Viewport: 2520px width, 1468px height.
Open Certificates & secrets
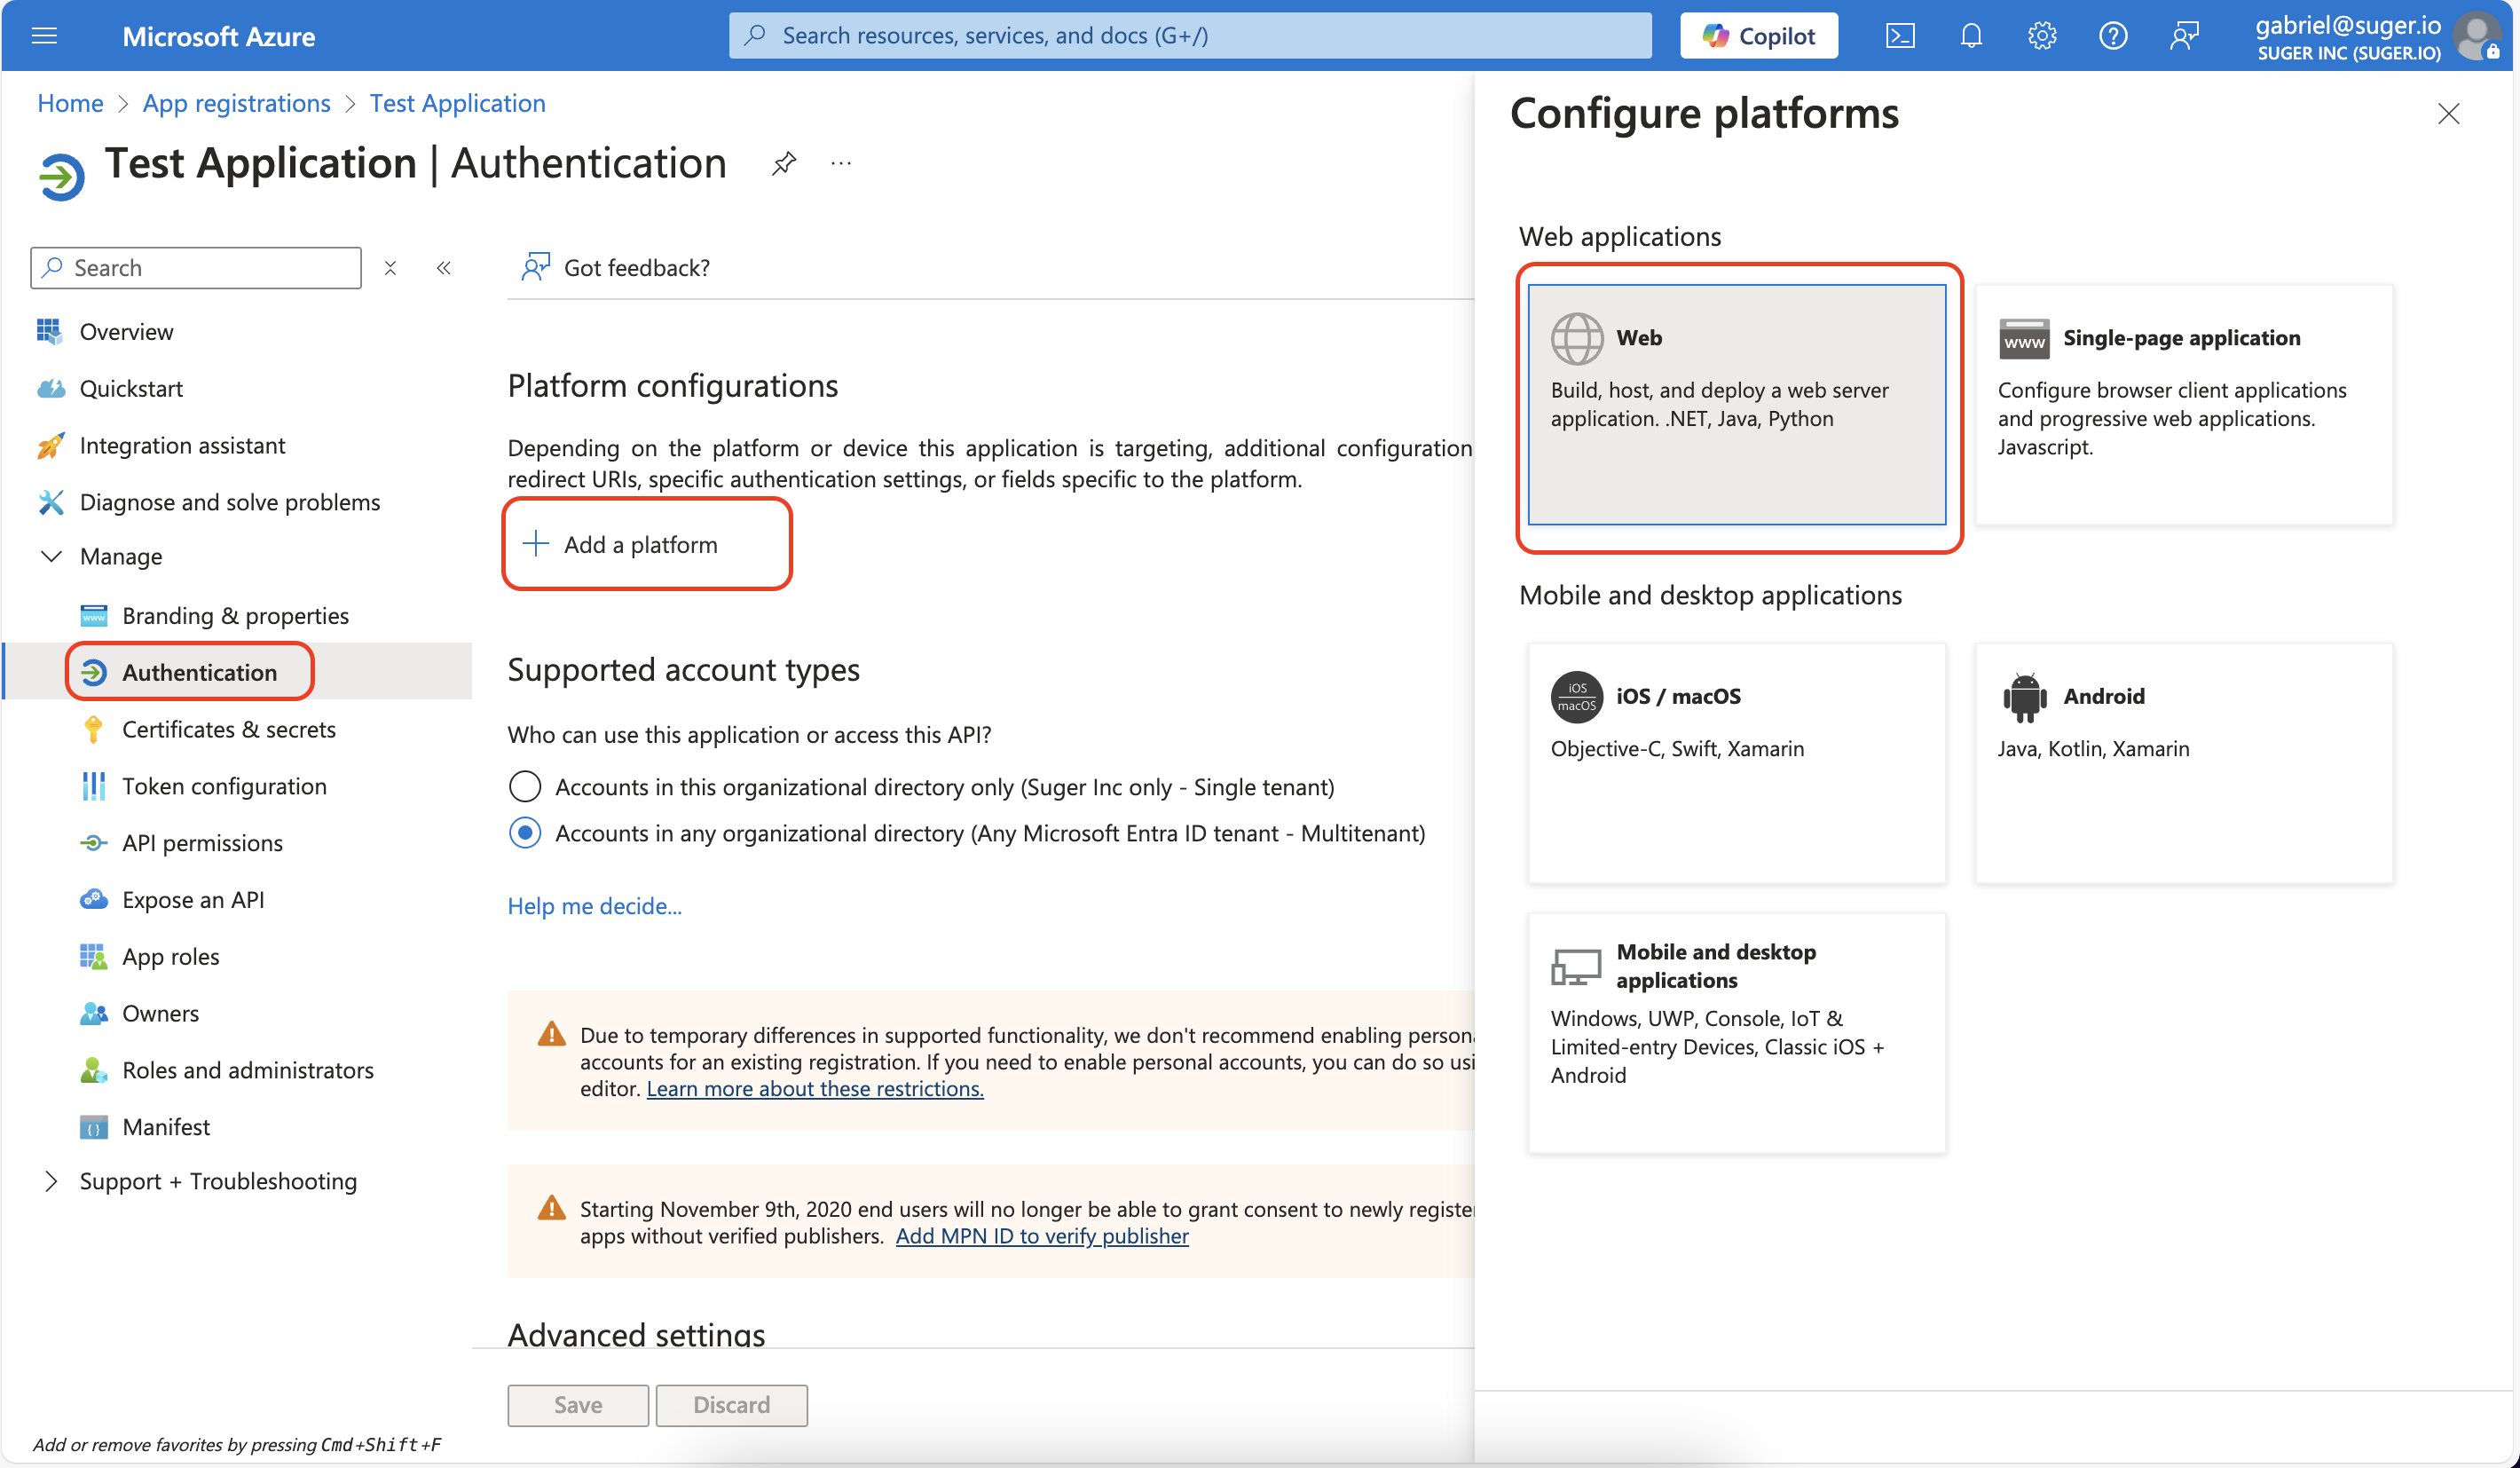(229, 729)
